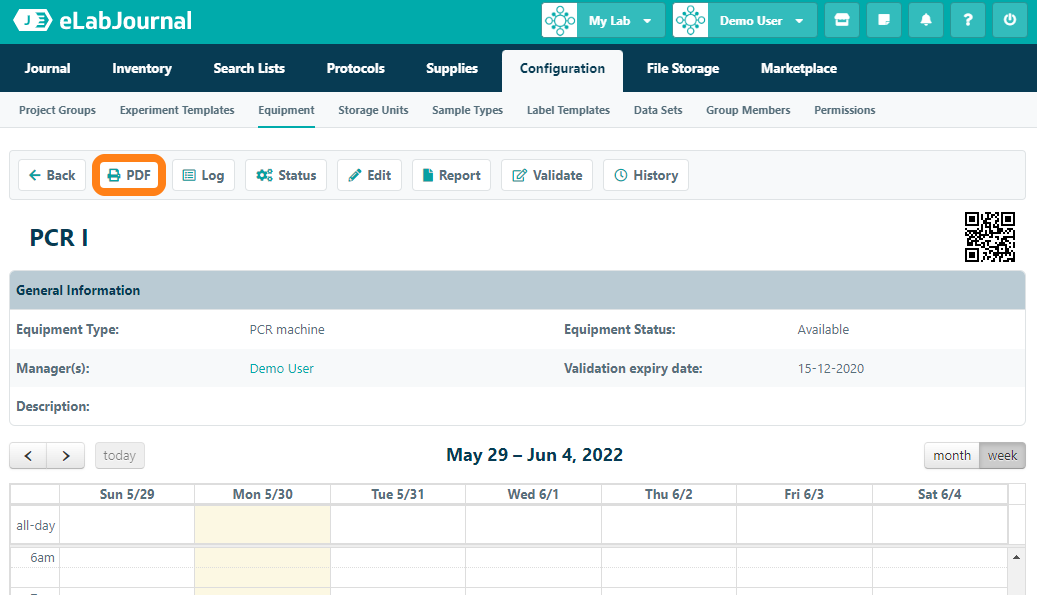Switch to Storage Units sub-tab
This screenshot has width=1037, height=595.
click(373, 110)
